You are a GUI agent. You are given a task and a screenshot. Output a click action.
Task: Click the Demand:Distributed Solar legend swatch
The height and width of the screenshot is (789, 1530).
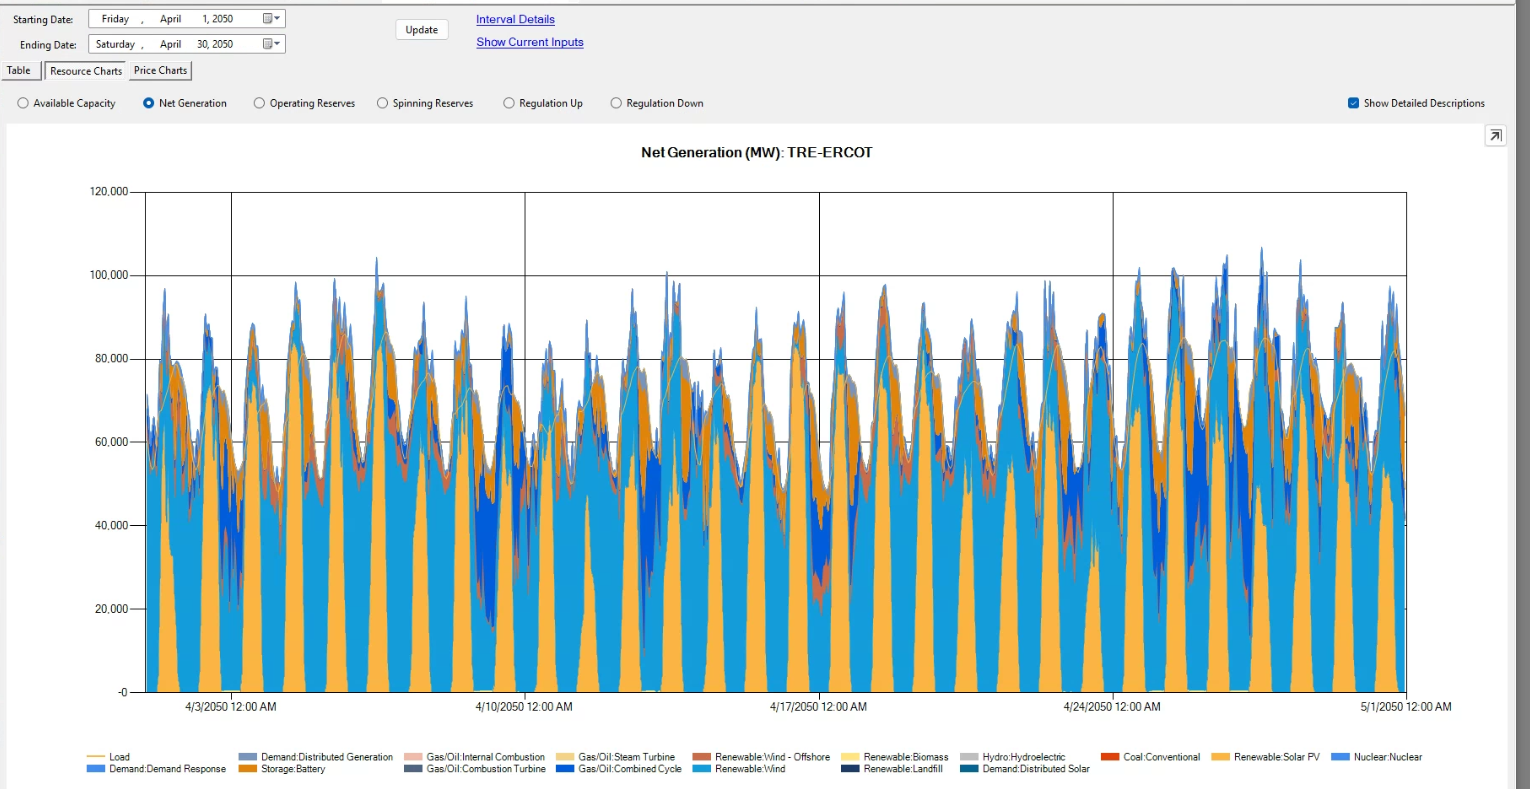click(969, 769)
